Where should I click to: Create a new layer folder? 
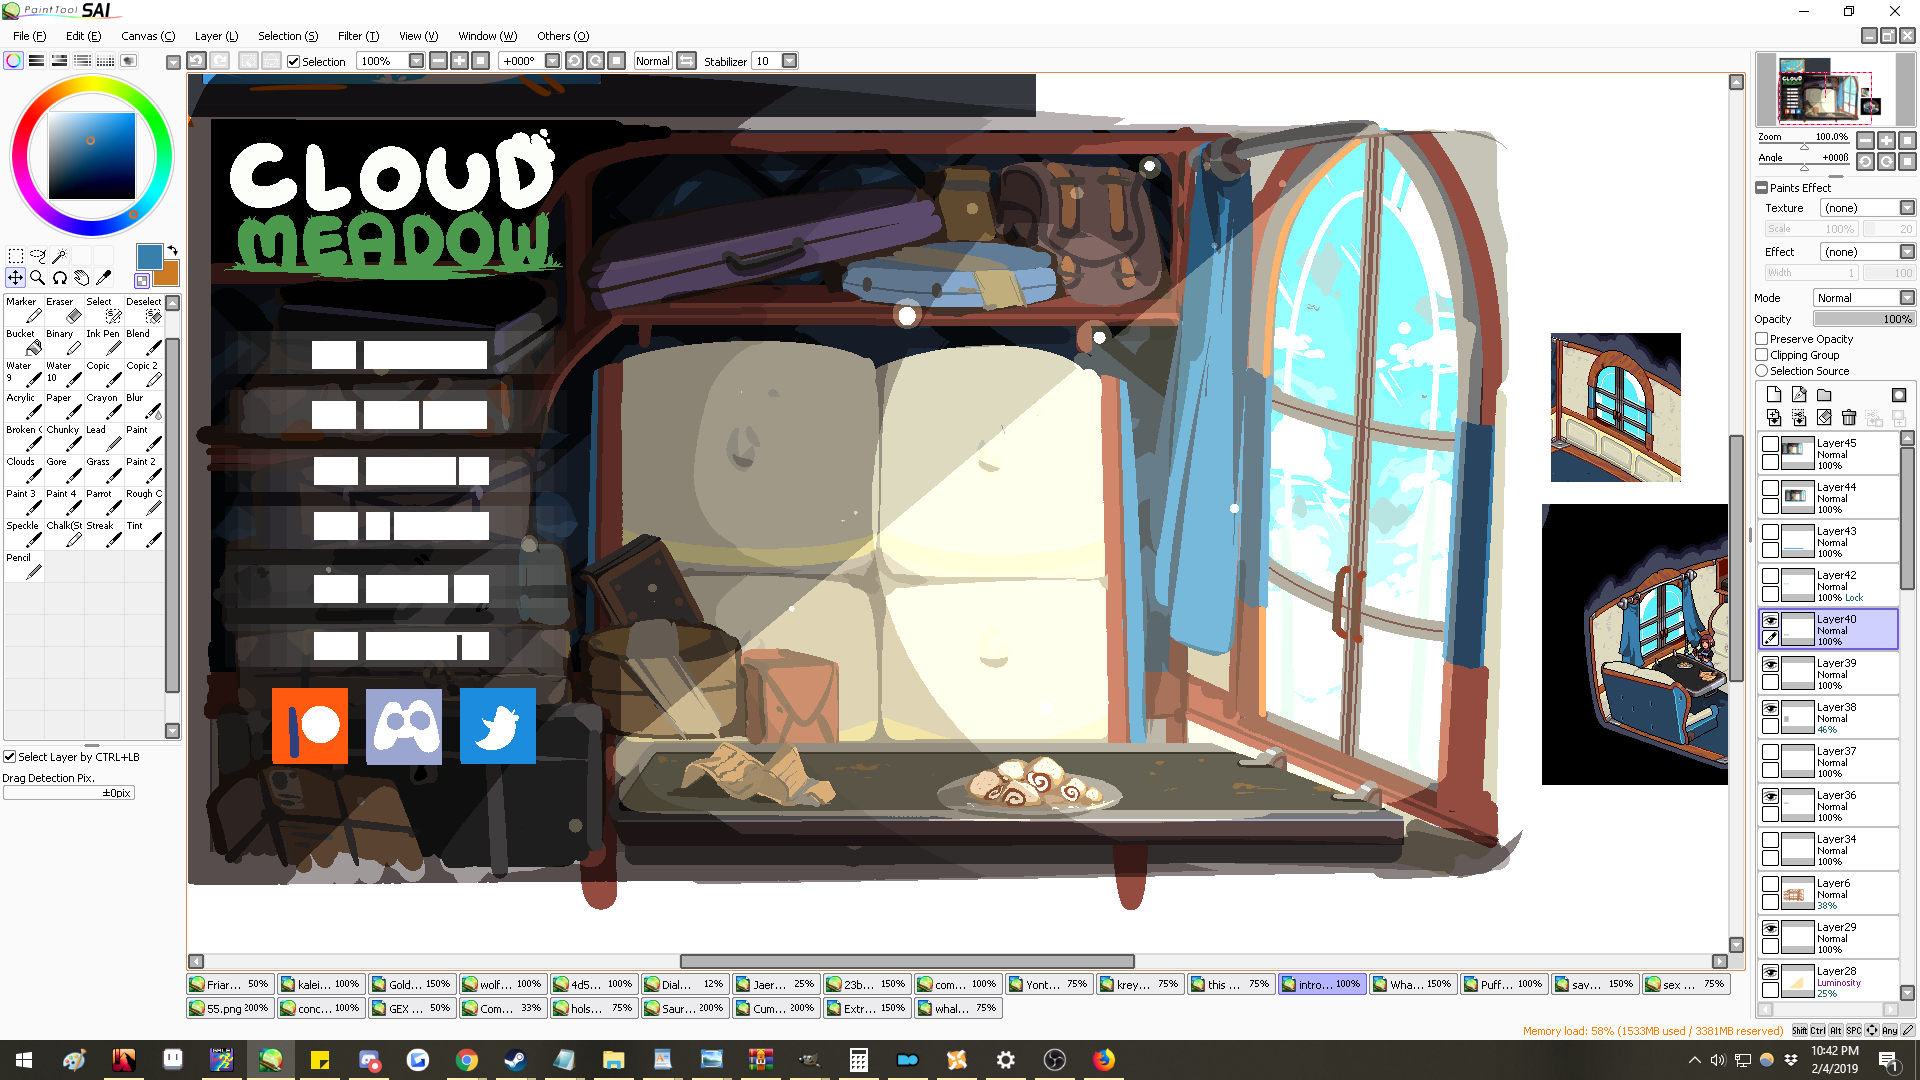click(1824, 395)
